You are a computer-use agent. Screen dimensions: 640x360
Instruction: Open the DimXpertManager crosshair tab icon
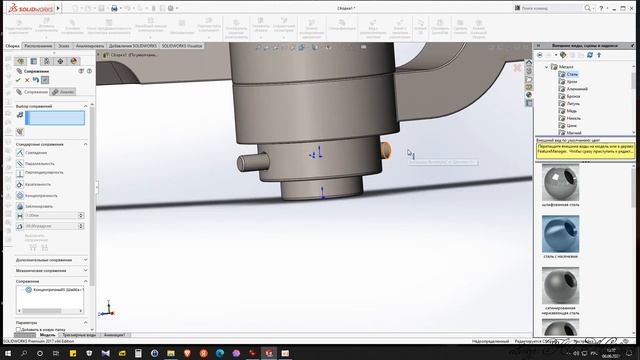(x=60, y=61)
